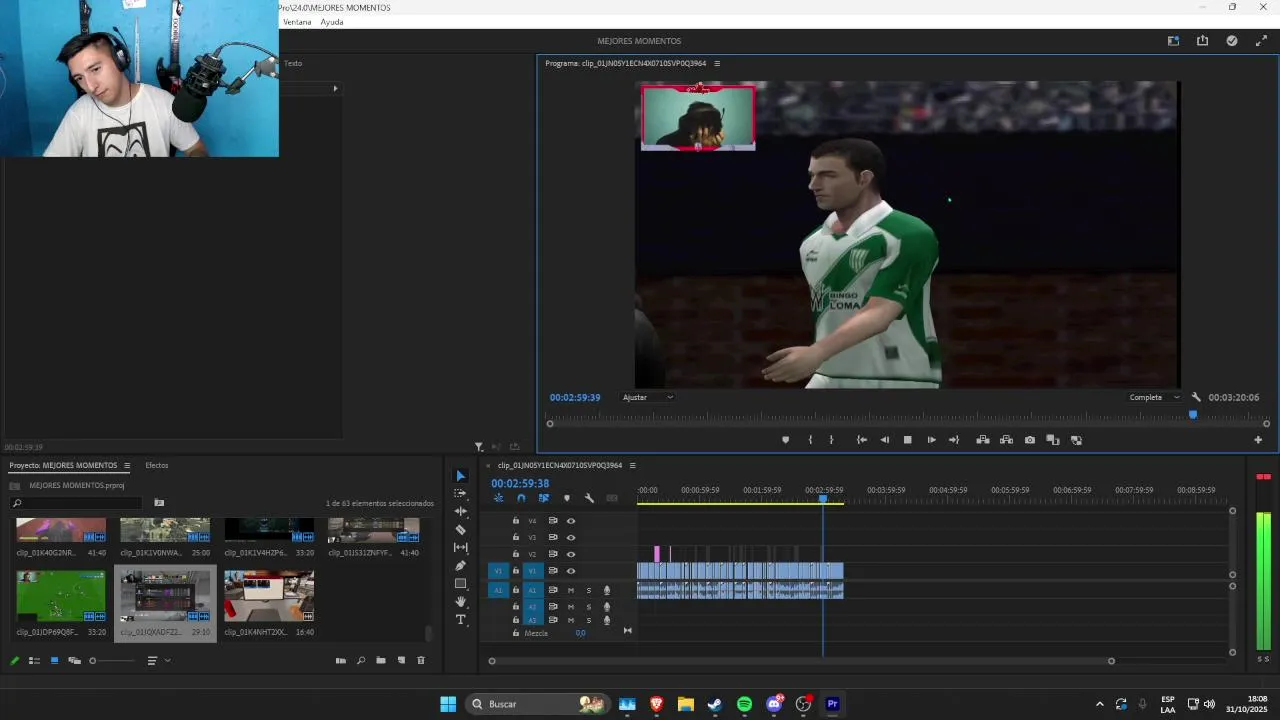Open the Ayuda menu
Screen dimensions: 1280x720
tap(332, 22)
